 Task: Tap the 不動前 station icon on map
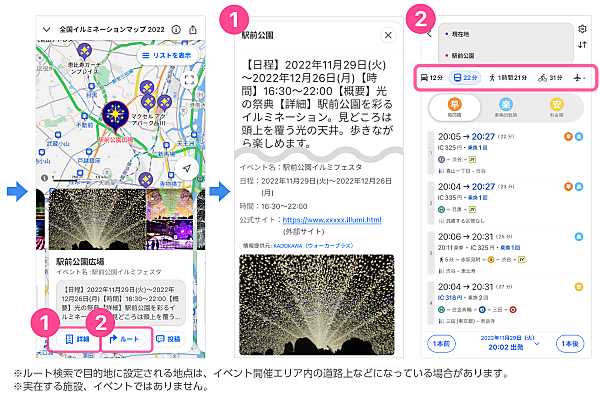point(84,116)
